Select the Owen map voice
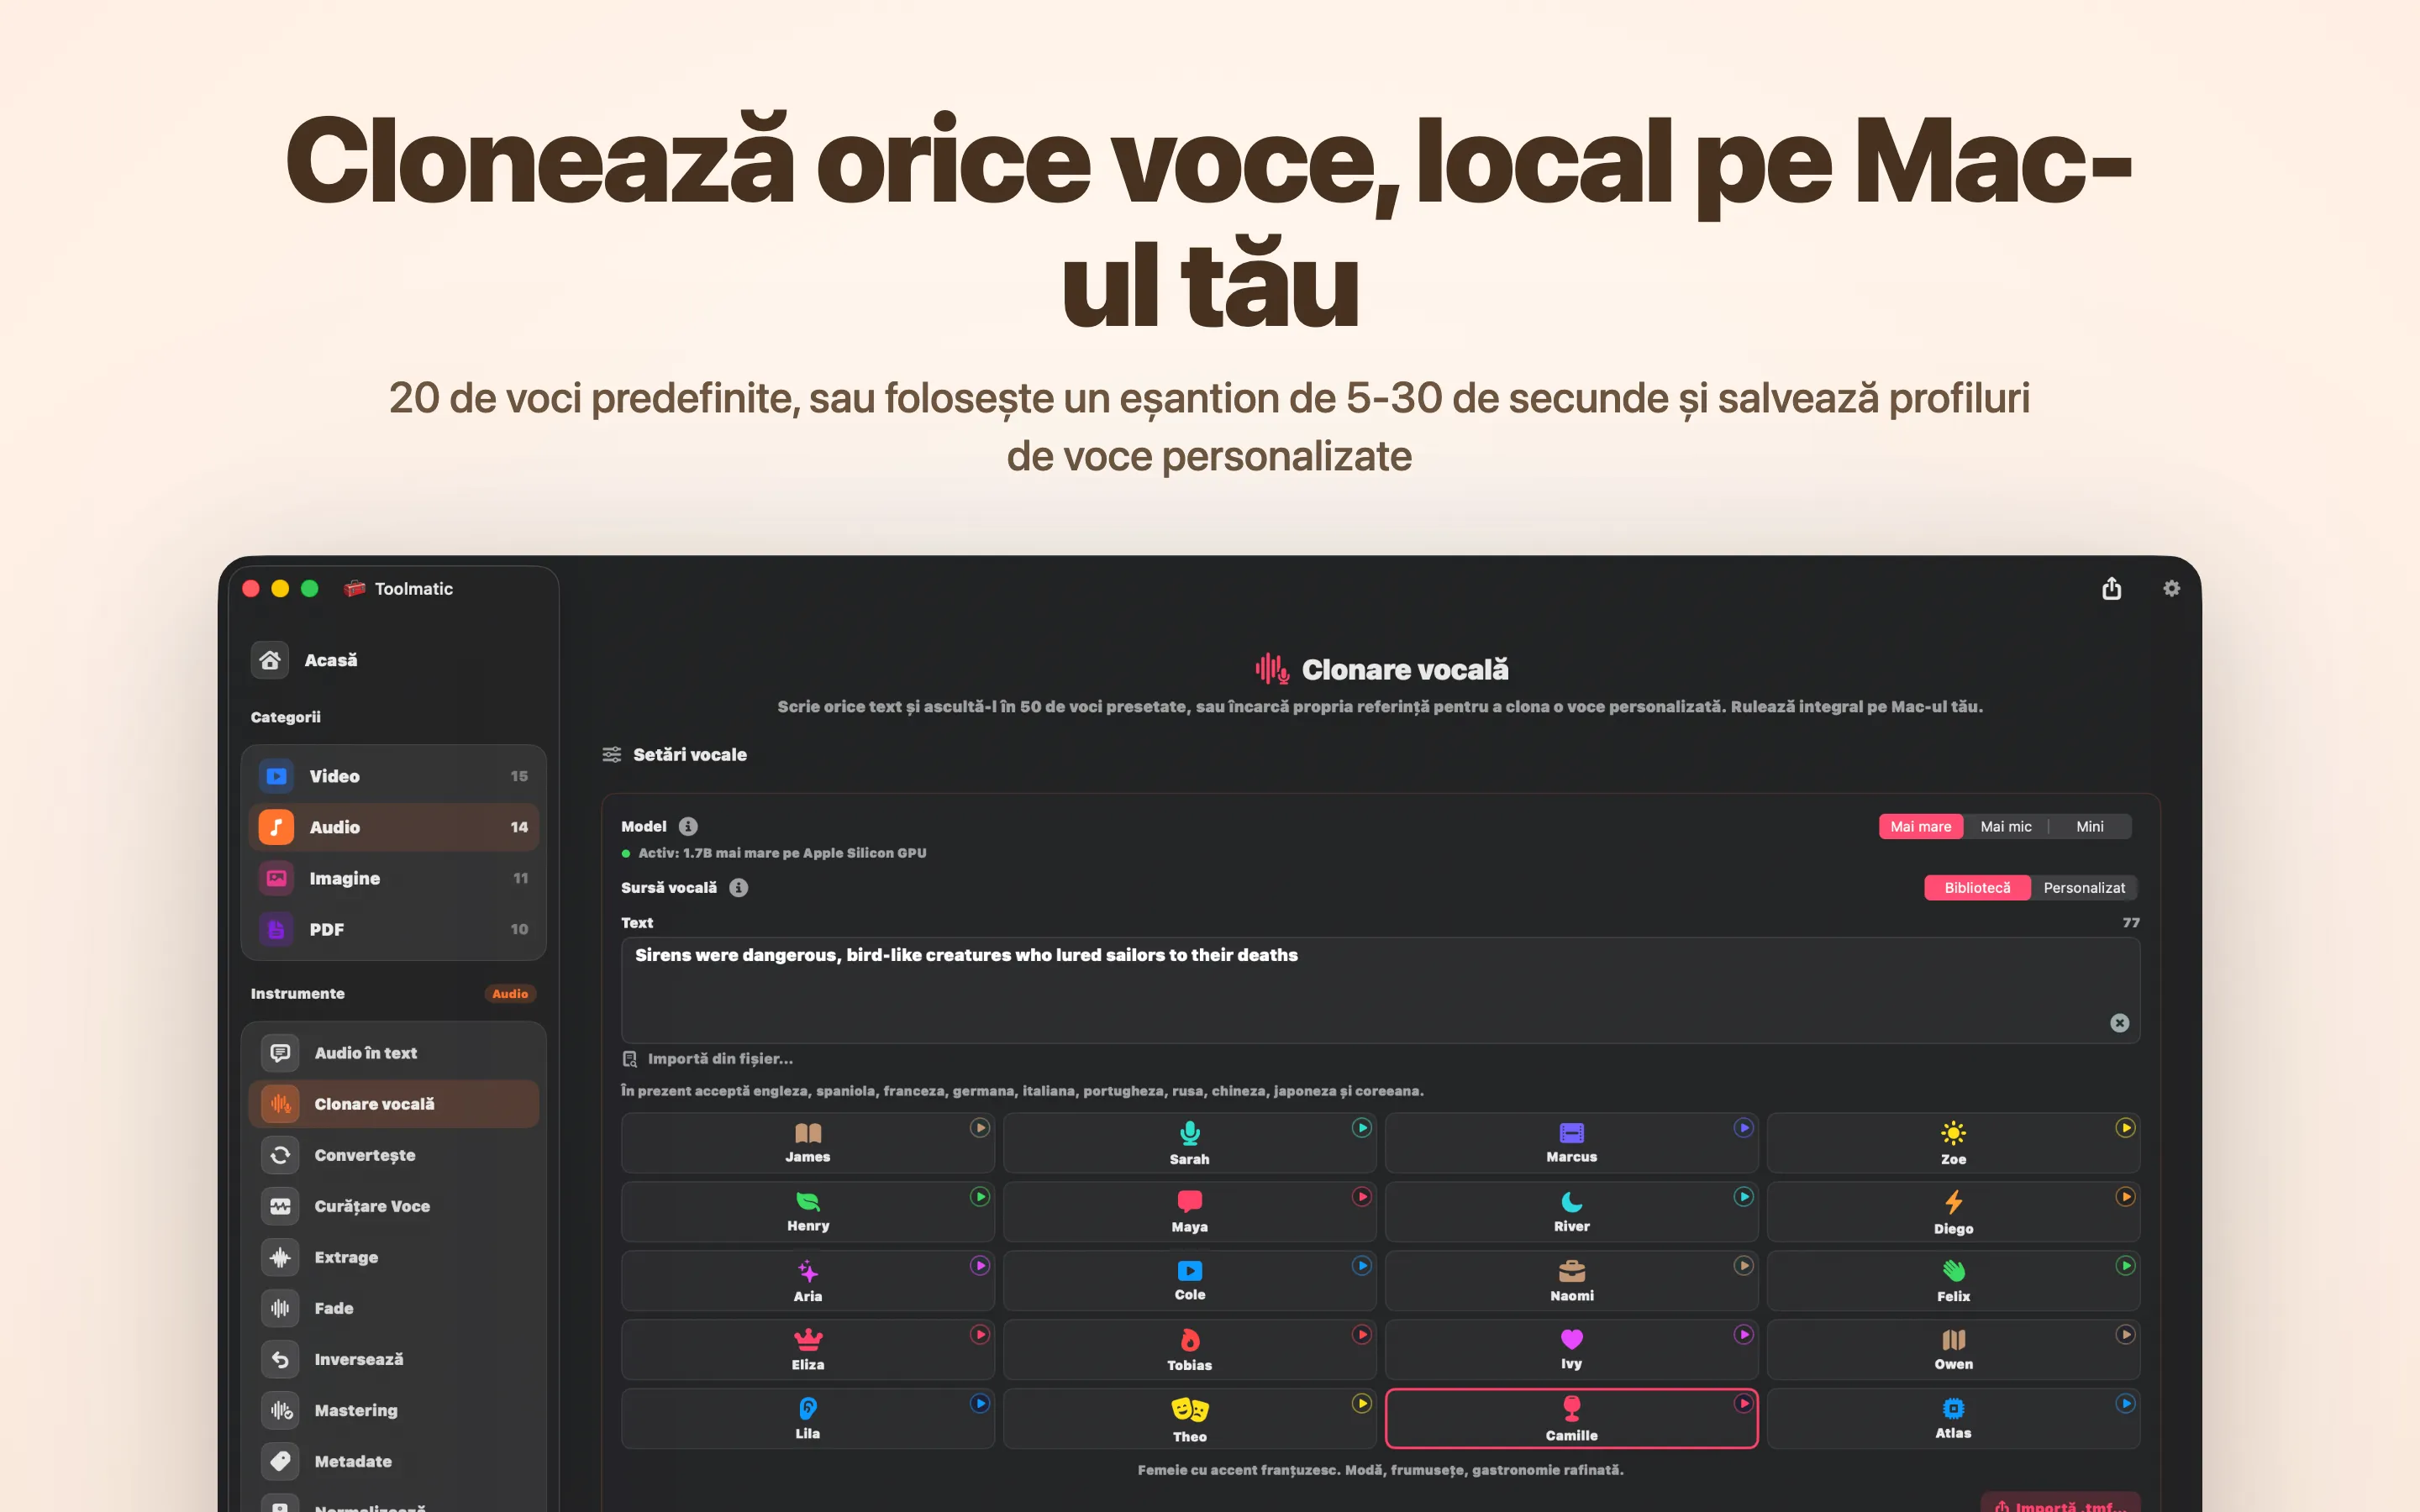Viewport: 2420px width, 1512px height. point(1954,1350)
